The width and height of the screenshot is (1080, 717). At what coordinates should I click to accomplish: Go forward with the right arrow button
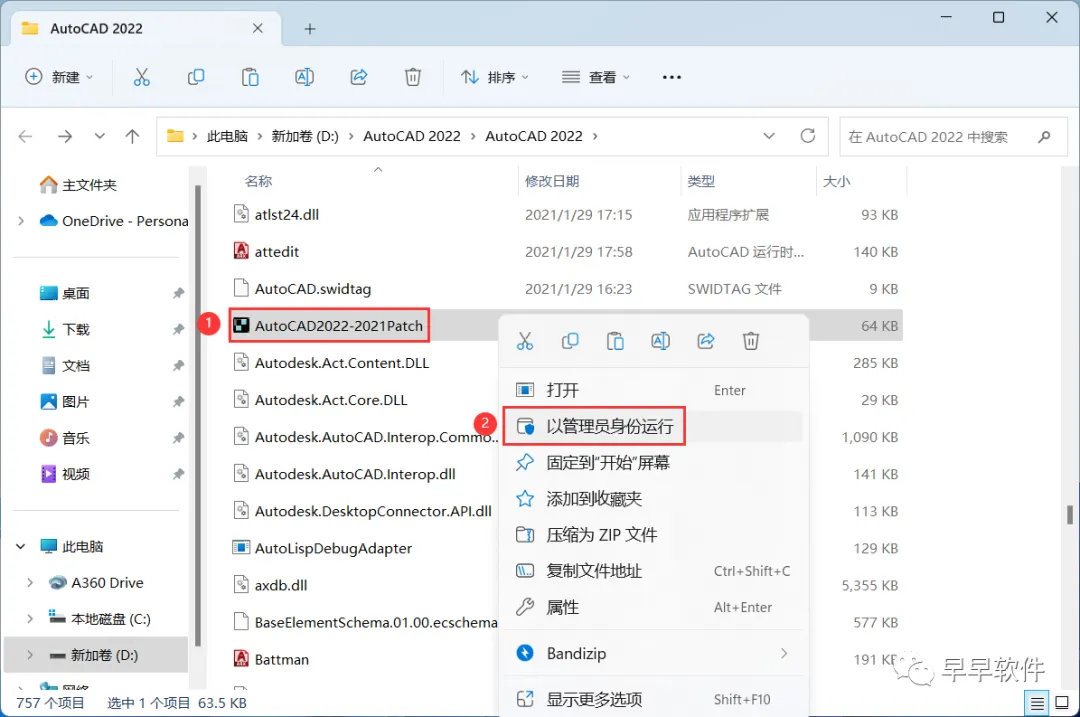tap(65, 136)
